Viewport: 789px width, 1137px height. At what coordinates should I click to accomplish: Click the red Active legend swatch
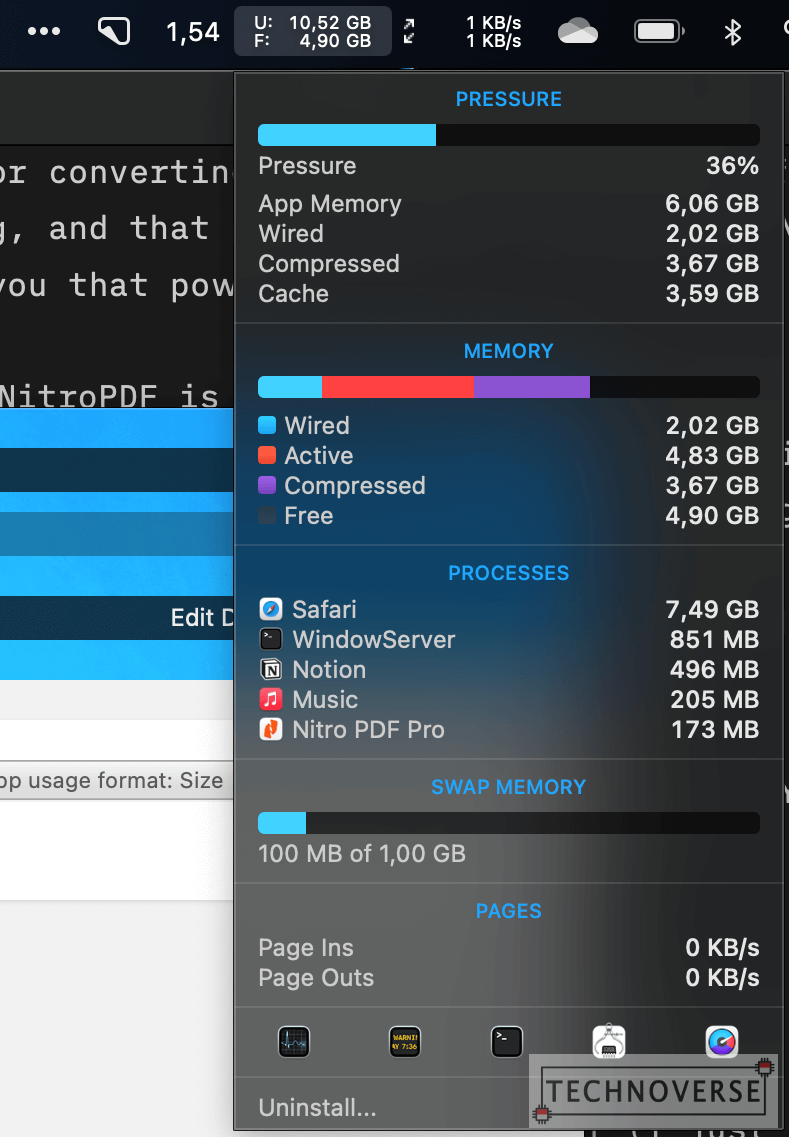point(267,455)
